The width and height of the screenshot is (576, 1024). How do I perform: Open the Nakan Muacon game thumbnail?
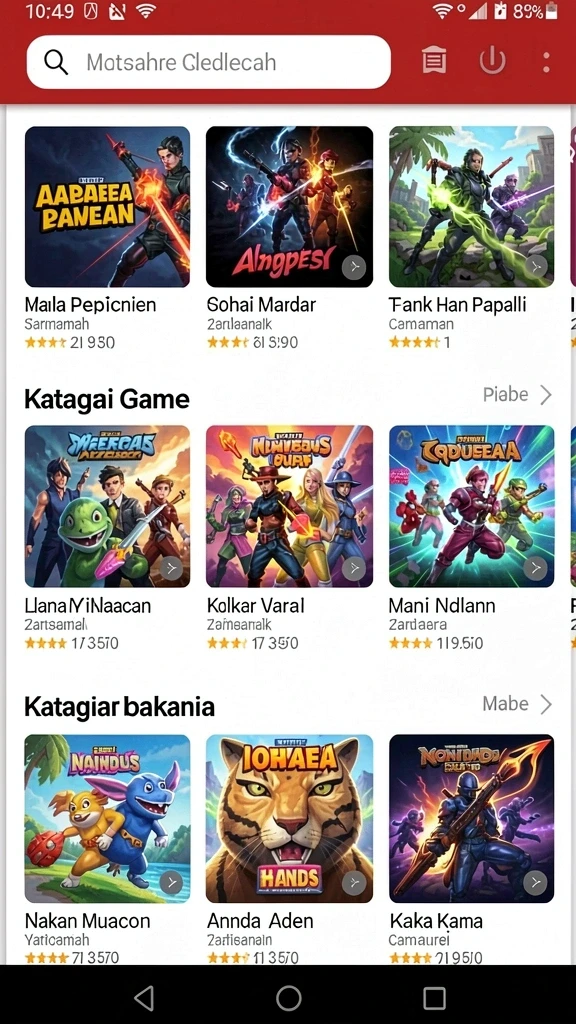tap(108, 818)
